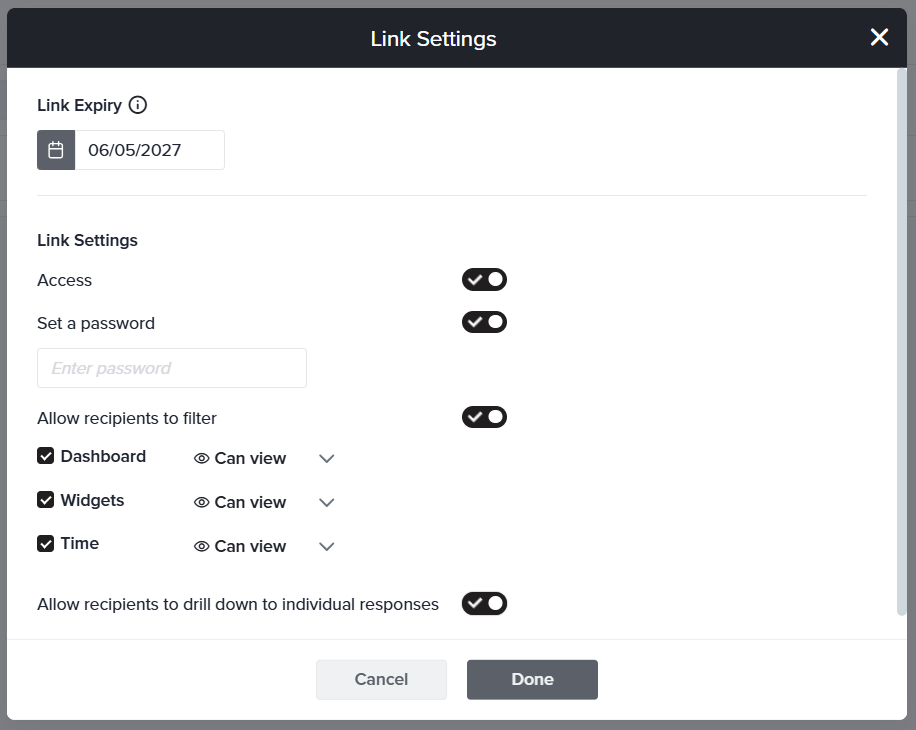
Task: Expand the Dashboard permission dropdown
Action: 326,459
